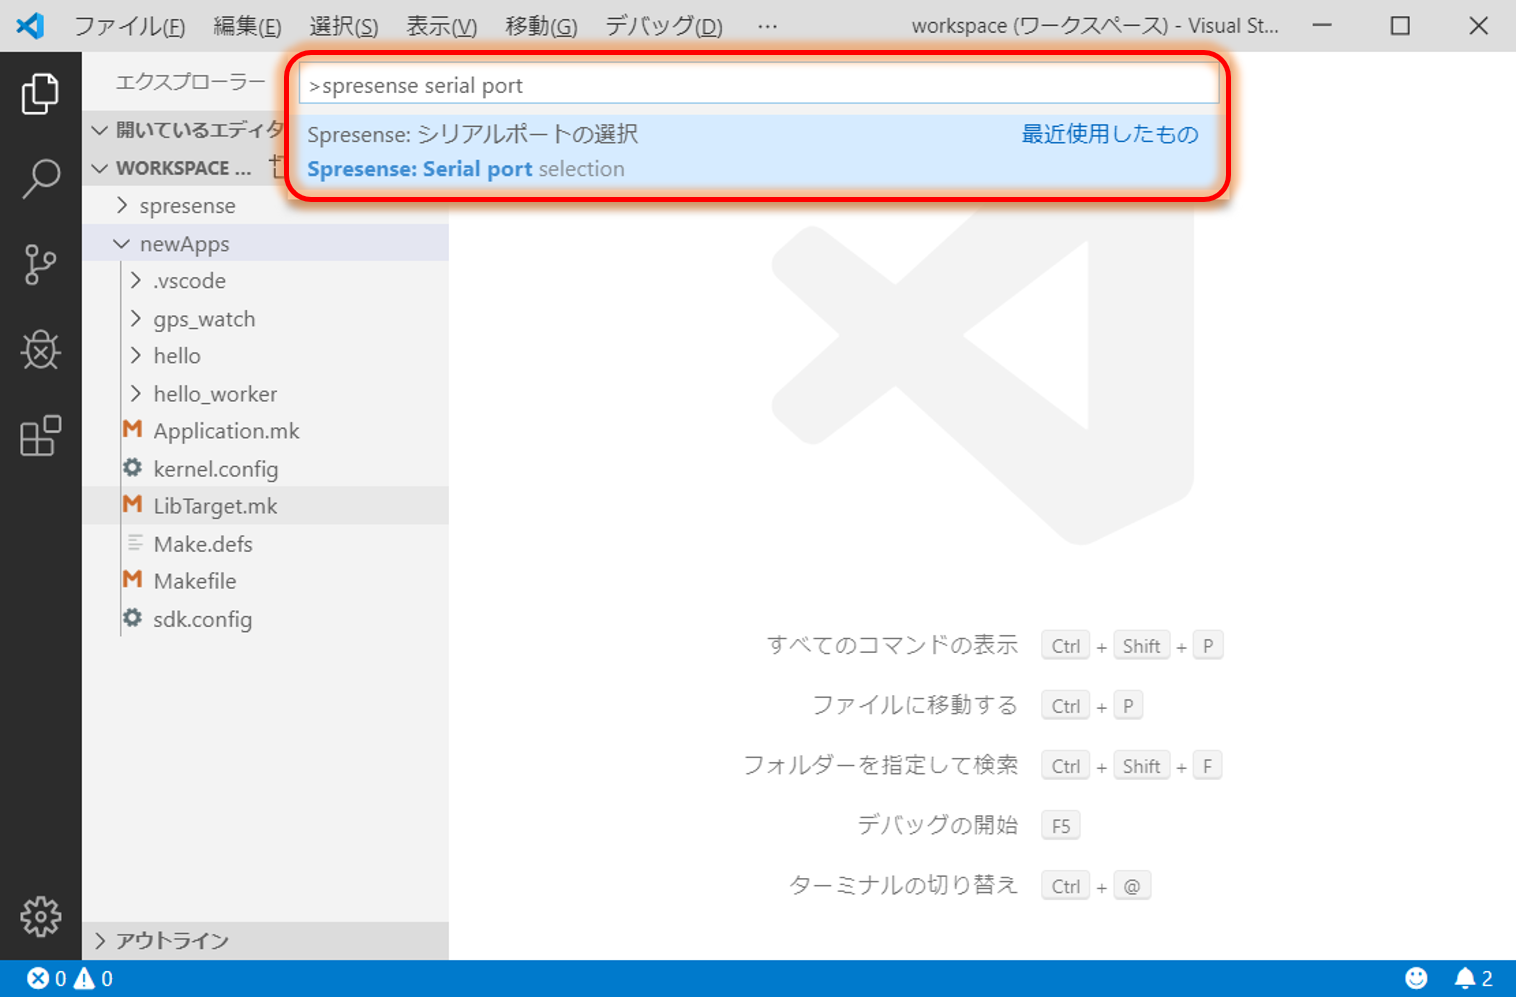This screenshot has height=997, width=1516.
Task: Open the デバッグ menu
Action: tap(663, 26)
